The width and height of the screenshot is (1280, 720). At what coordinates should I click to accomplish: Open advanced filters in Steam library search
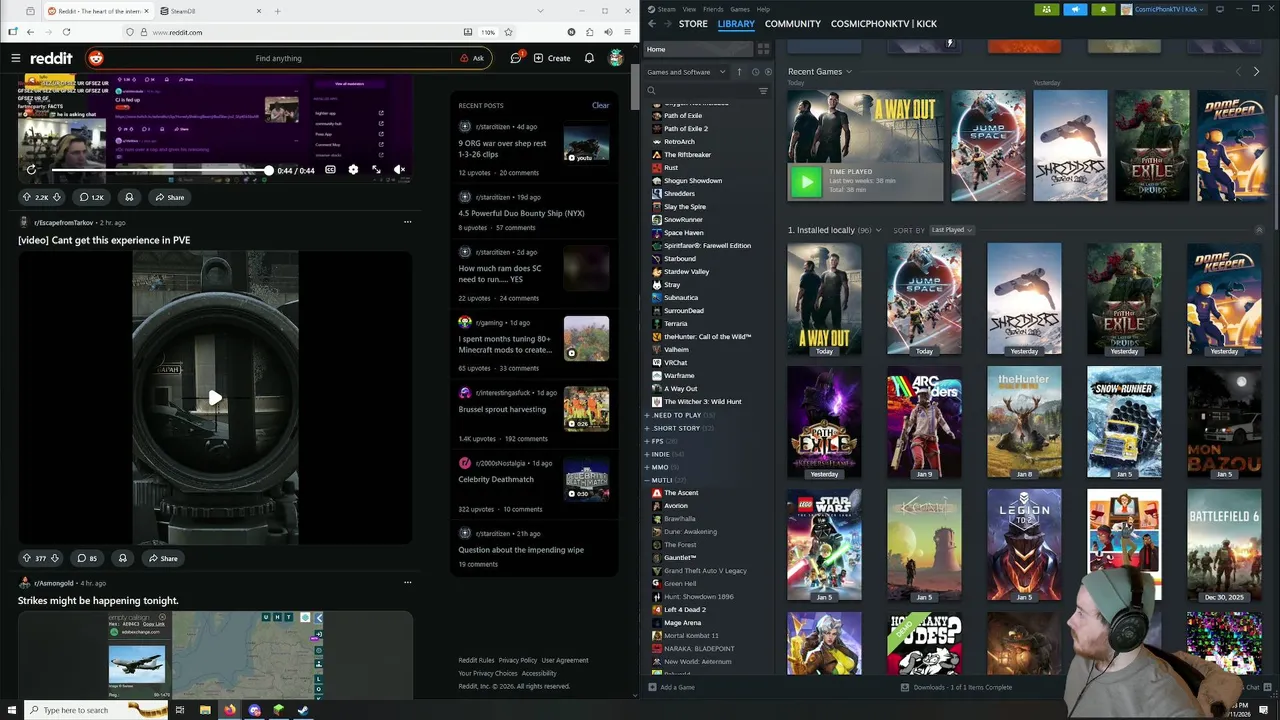point(763,91)
